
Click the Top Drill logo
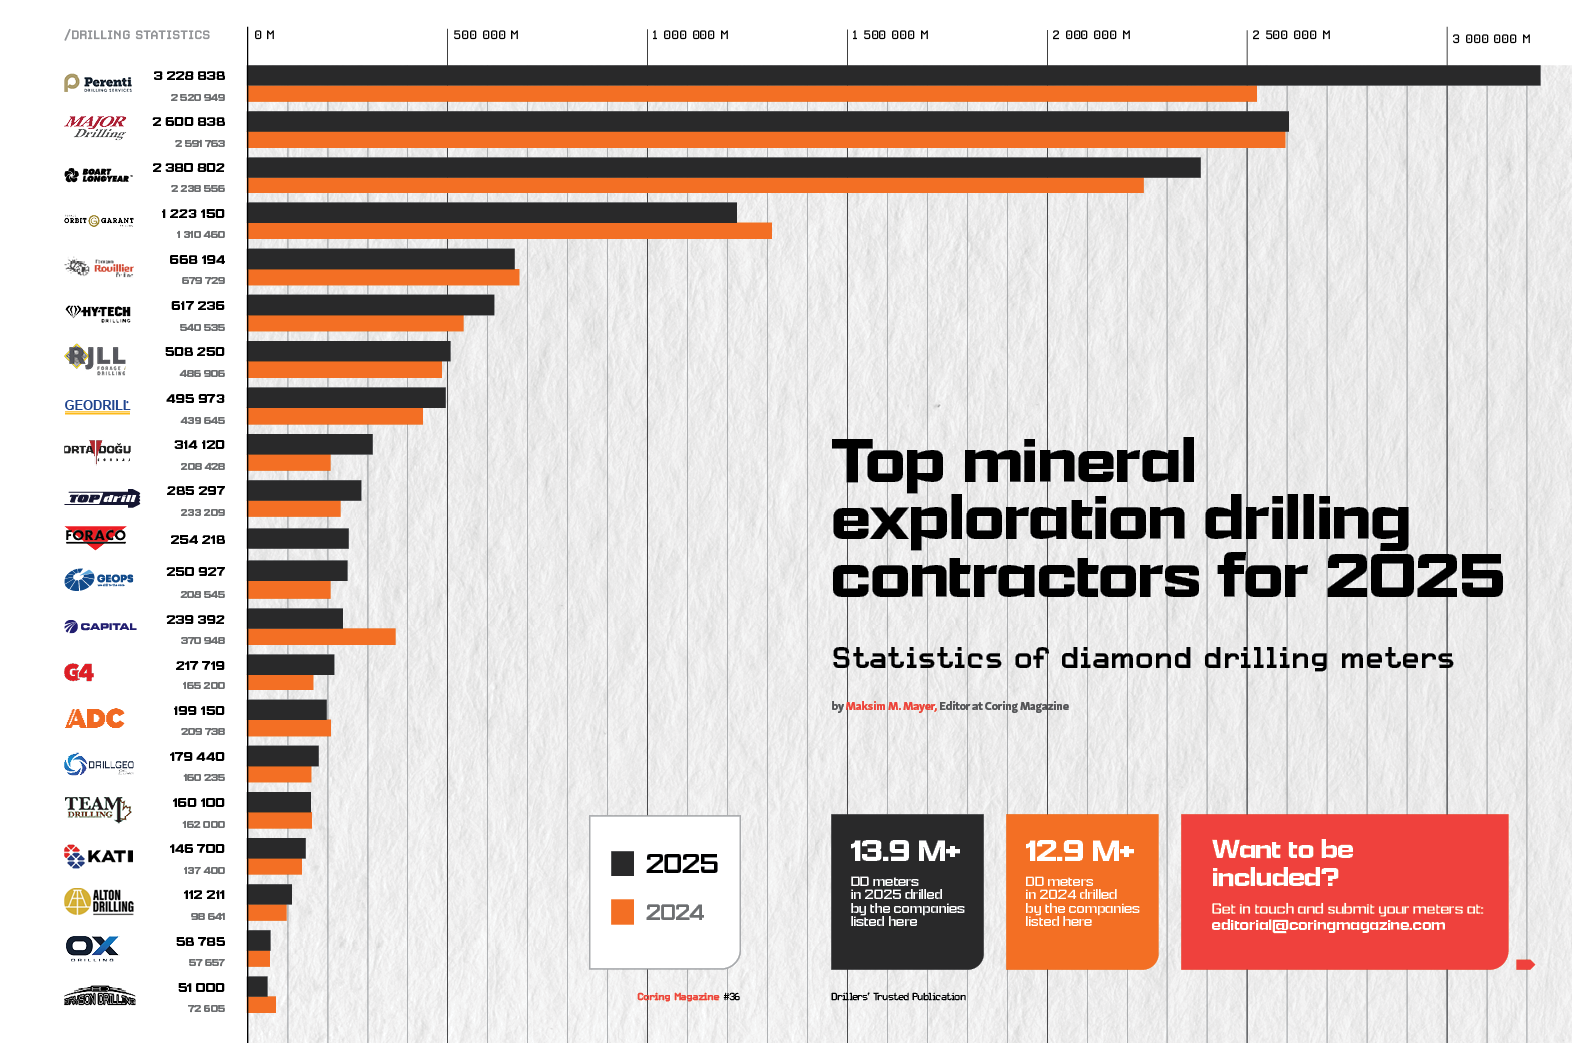(x=104, y=498)
